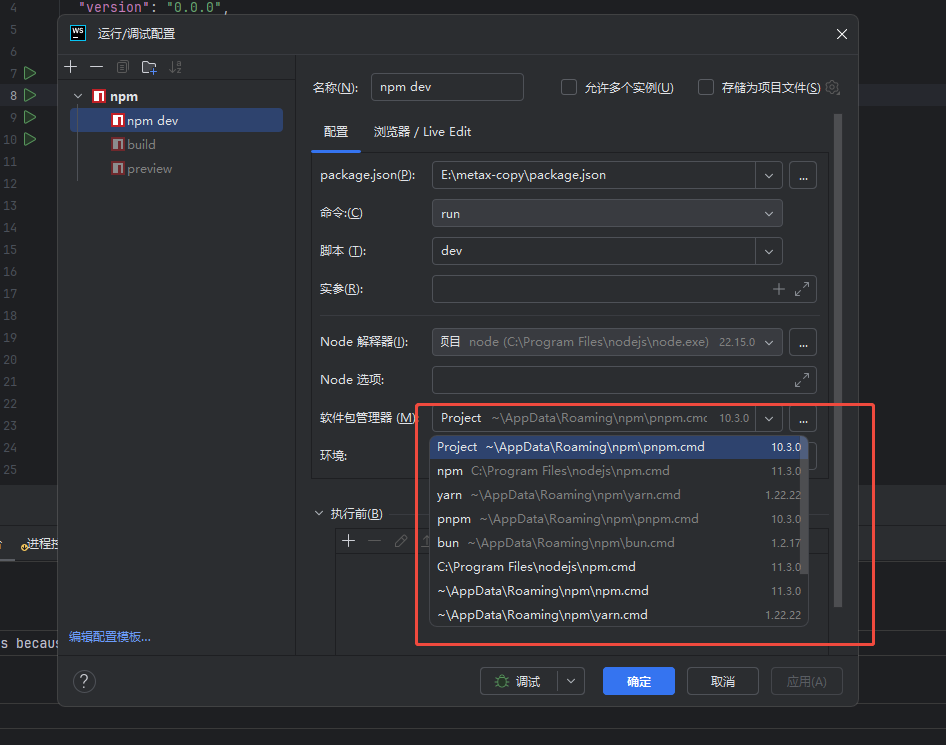The height and width of the screenshot is (745, 946).
Task: Open project file storage settings gear
Action: click(833, 87)
